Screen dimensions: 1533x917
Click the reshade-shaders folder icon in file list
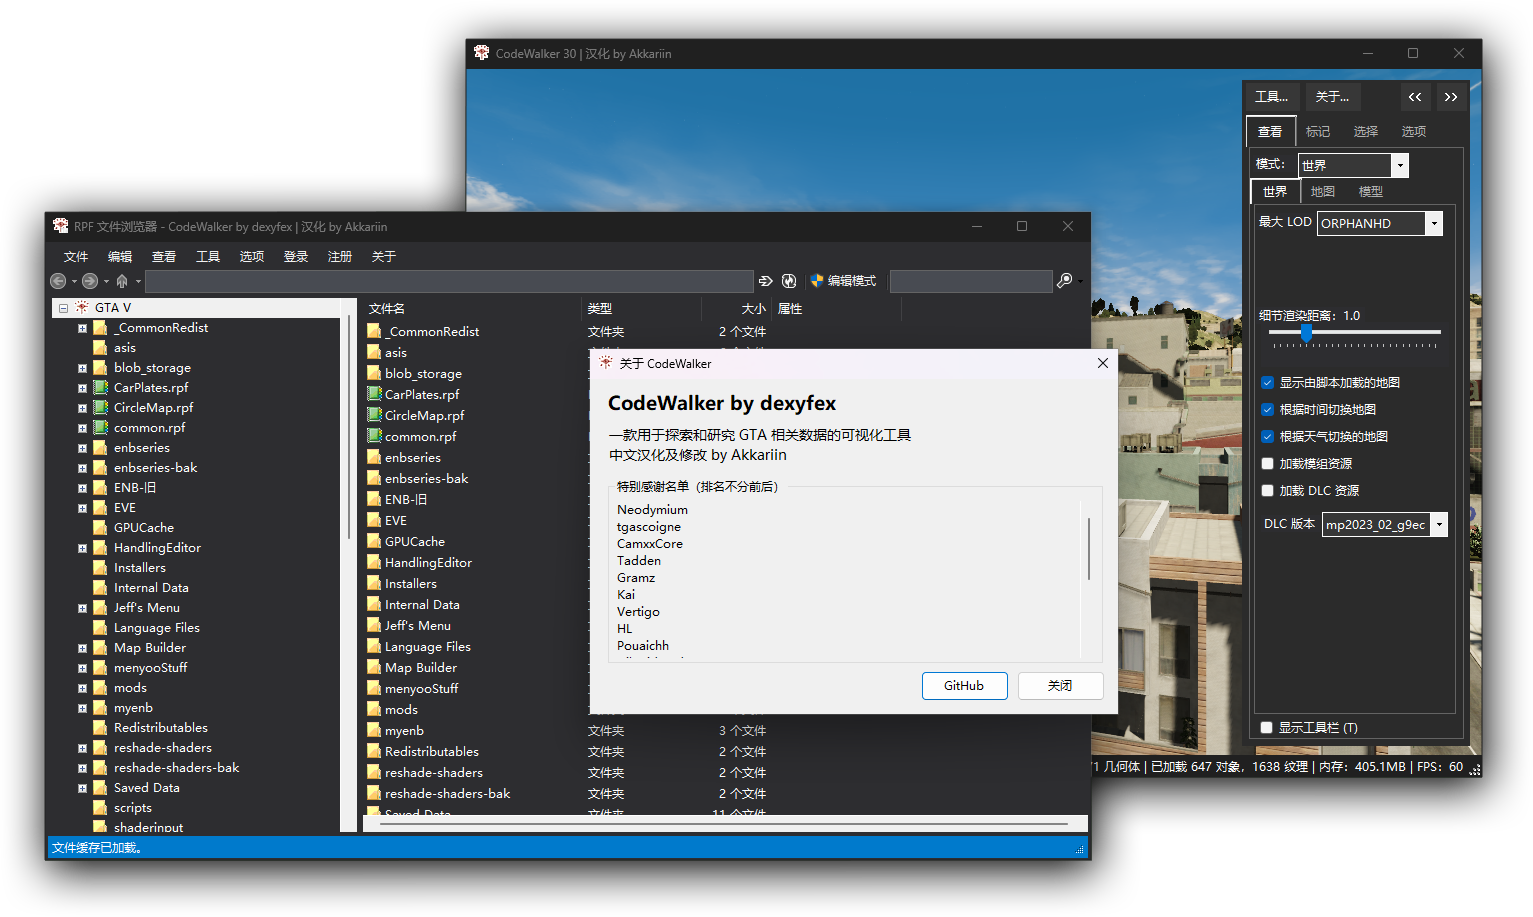[x=374, y=772]
